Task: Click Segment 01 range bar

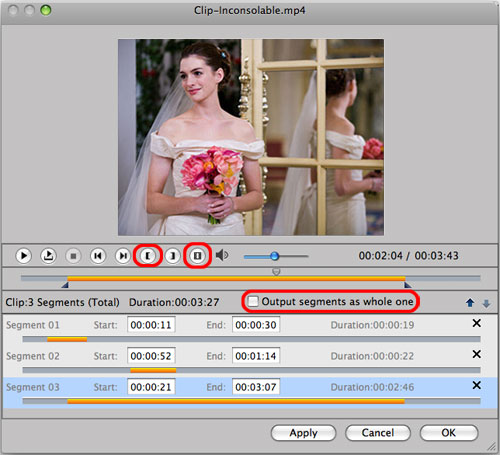Action: [x=67, y=339]
